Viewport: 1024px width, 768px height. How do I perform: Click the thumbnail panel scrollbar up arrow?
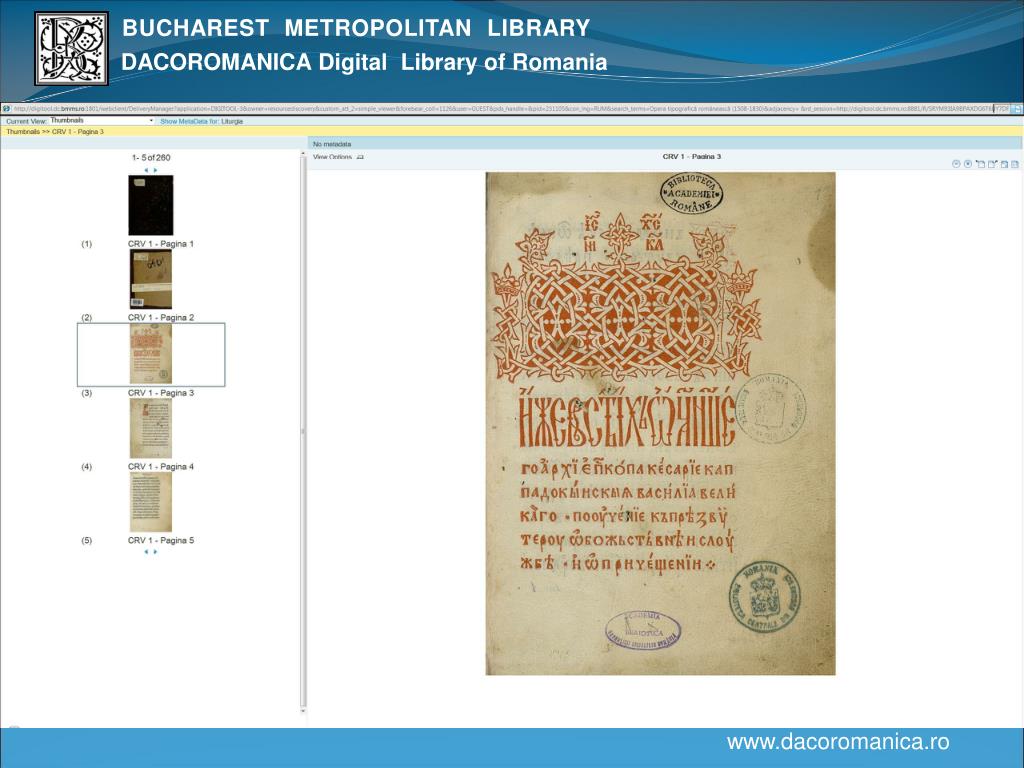(x=302, y=154)
